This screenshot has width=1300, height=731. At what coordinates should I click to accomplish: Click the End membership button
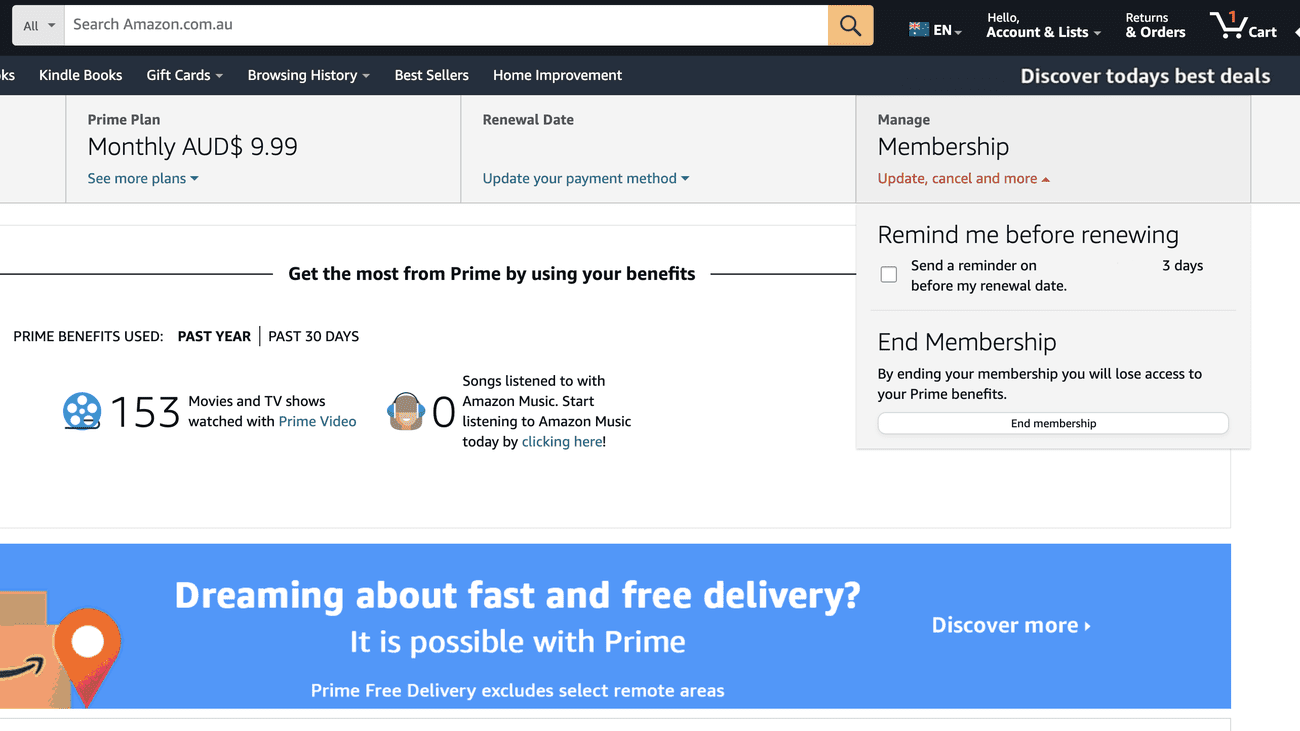(x=1053, y=422)
